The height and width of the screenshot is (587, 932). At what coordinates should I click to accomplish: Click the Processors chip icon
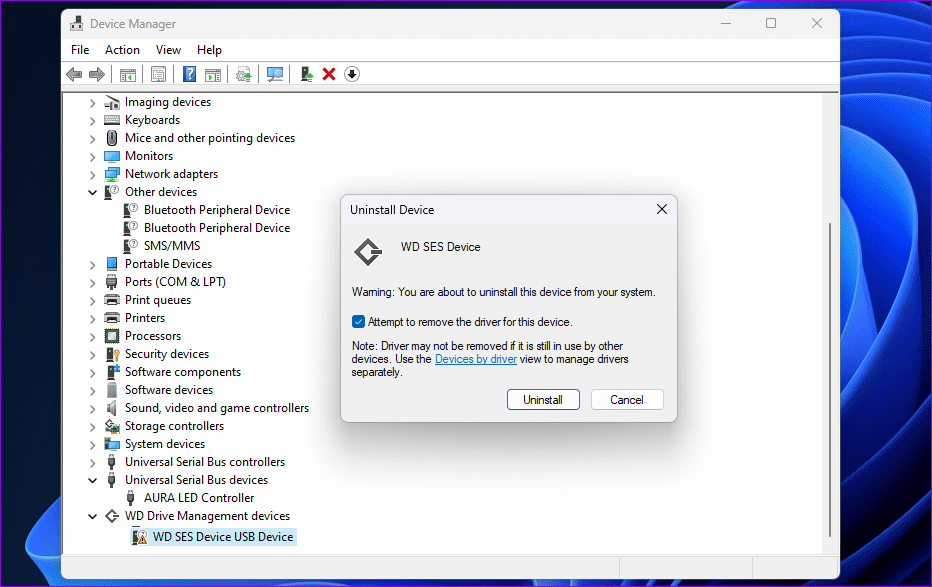pos(112,336)
